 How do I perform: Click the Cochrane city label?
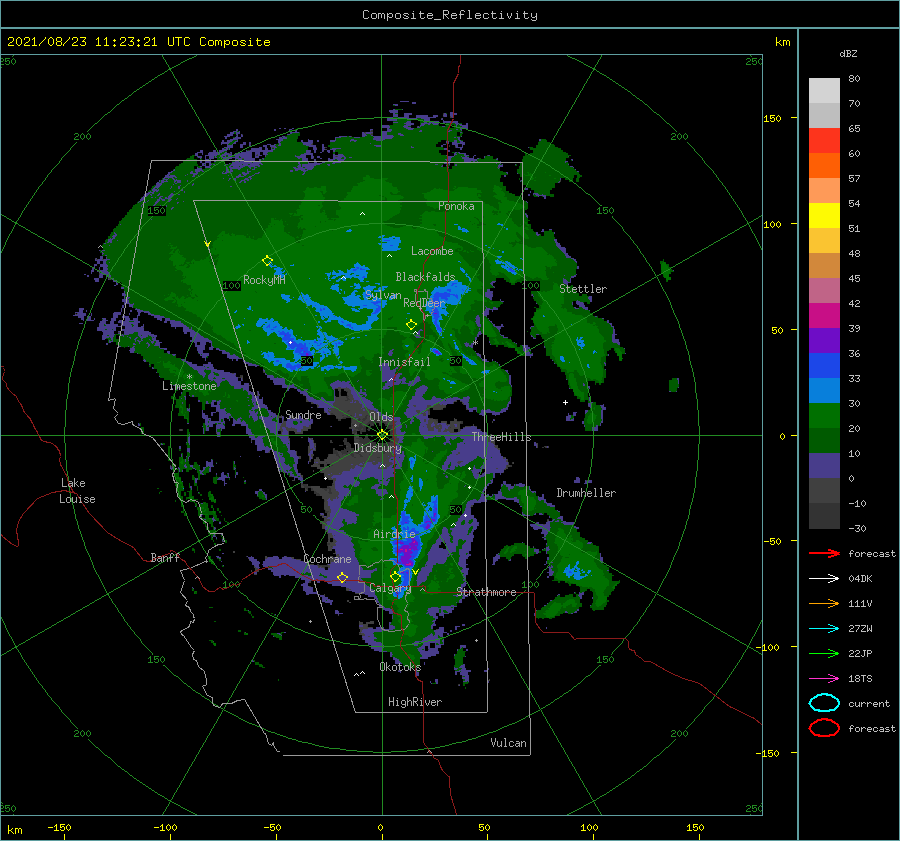tap(327, 559)
